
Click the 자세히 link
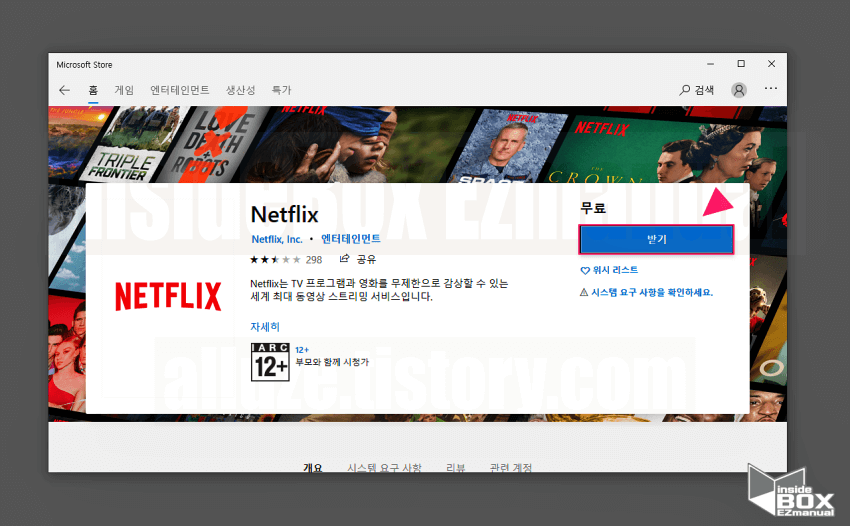click(x=265, y=326)
